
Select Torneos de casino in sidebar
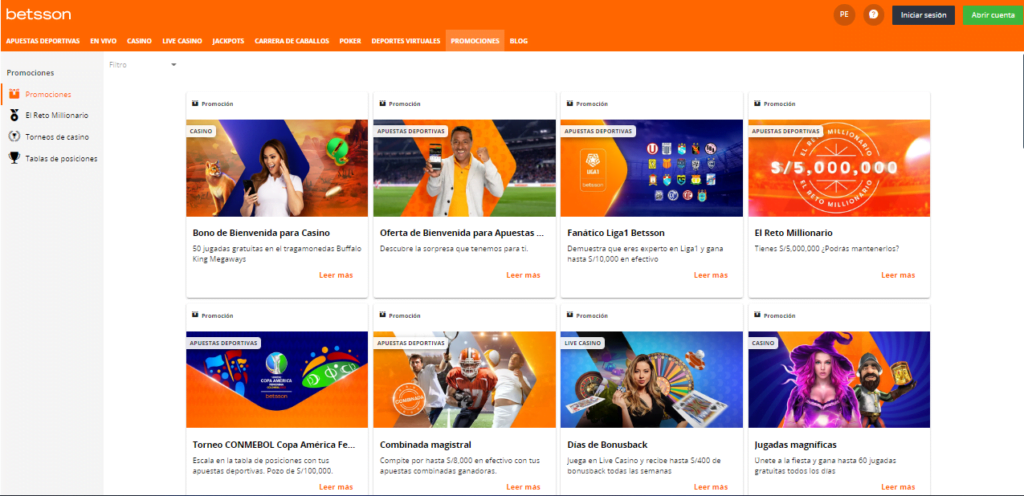[57, 137]
